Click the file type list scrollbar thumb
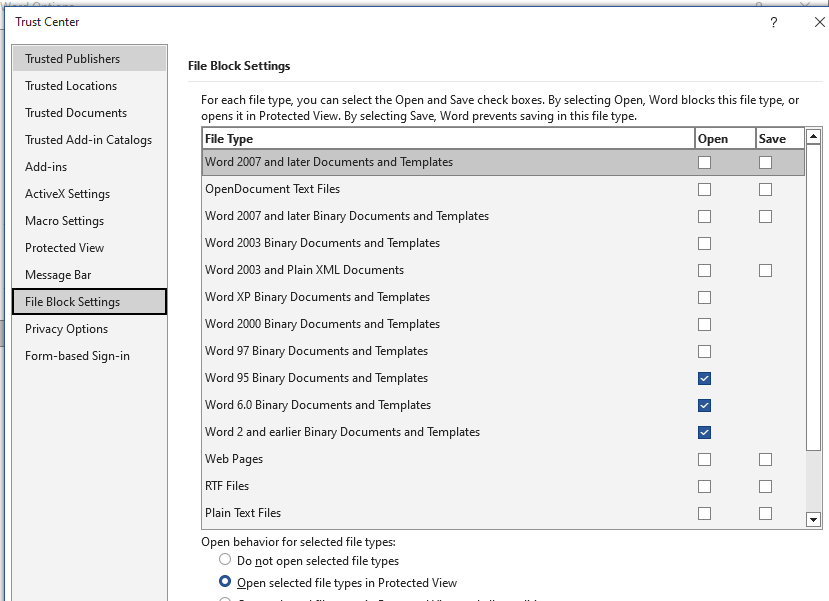This screenshot has width=829, height=601. point(813,298)
